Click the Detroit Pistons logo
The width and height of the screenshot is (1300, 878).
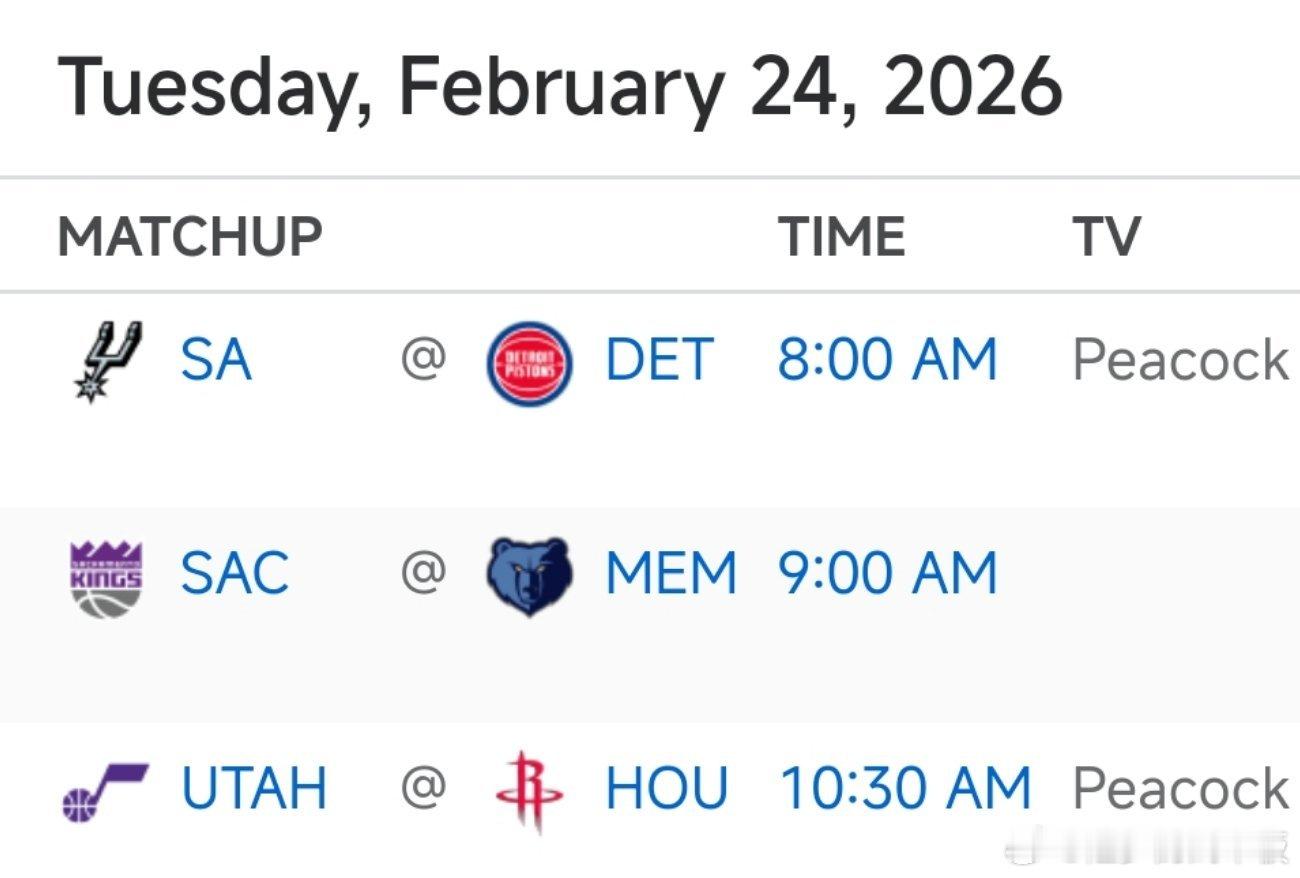pos(529,362)
